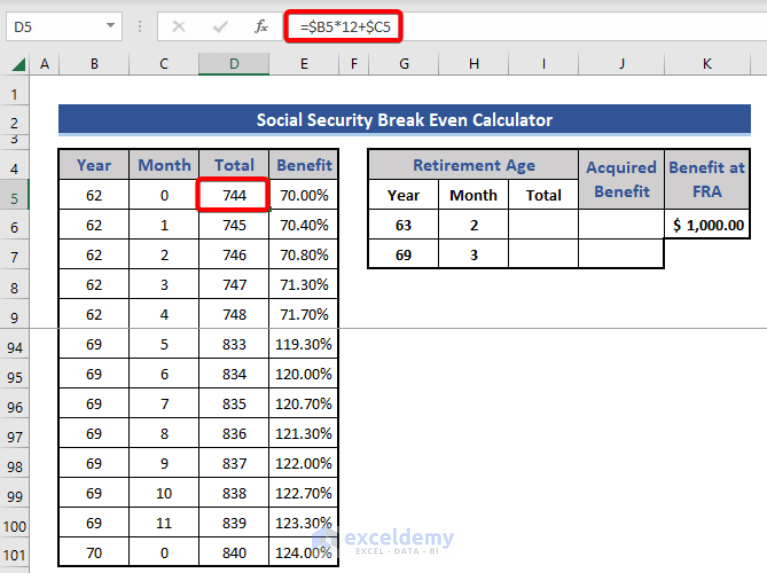Select column A header
767x573 pixels.
(45, 64)
